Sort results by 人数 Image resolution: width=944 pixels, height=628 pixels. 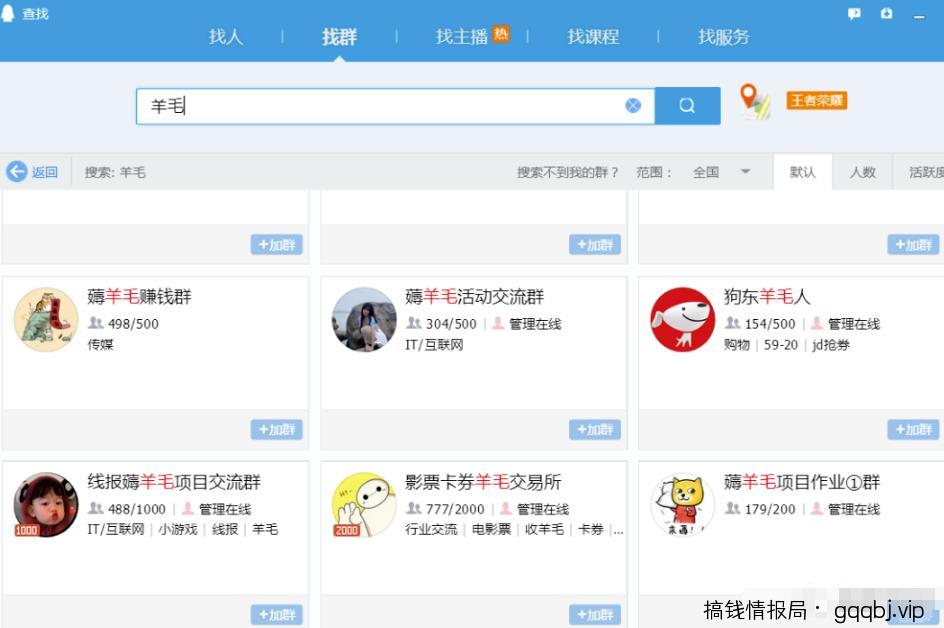pos(862,171)
